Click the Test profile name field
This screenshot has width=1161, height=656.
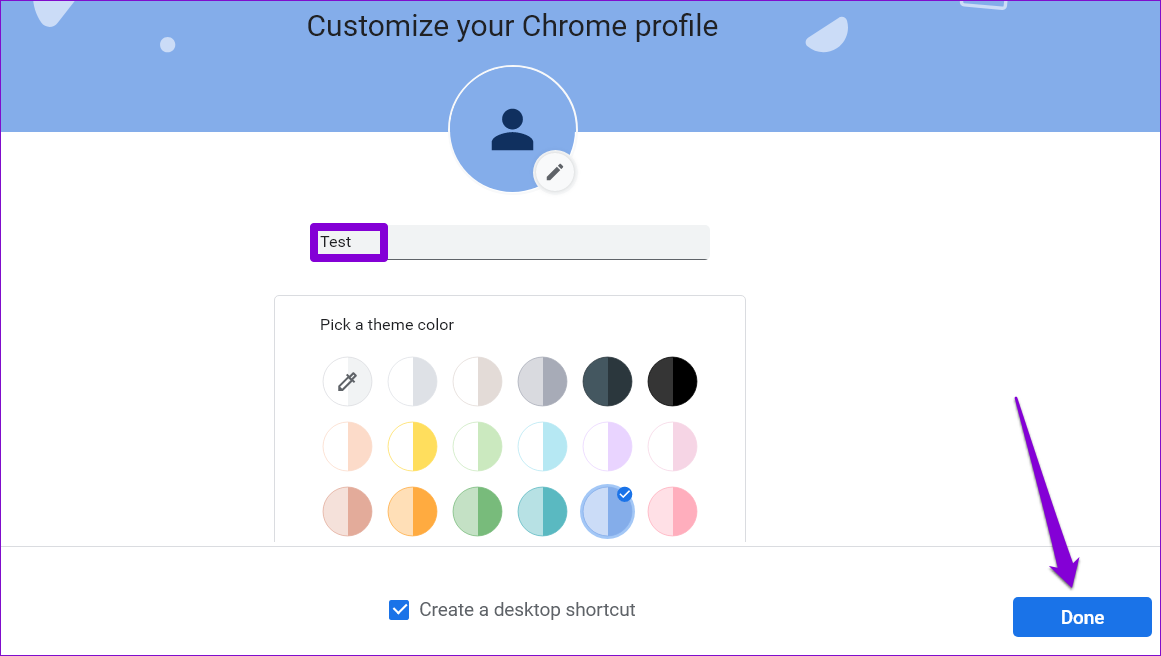(x=510, y=242)
